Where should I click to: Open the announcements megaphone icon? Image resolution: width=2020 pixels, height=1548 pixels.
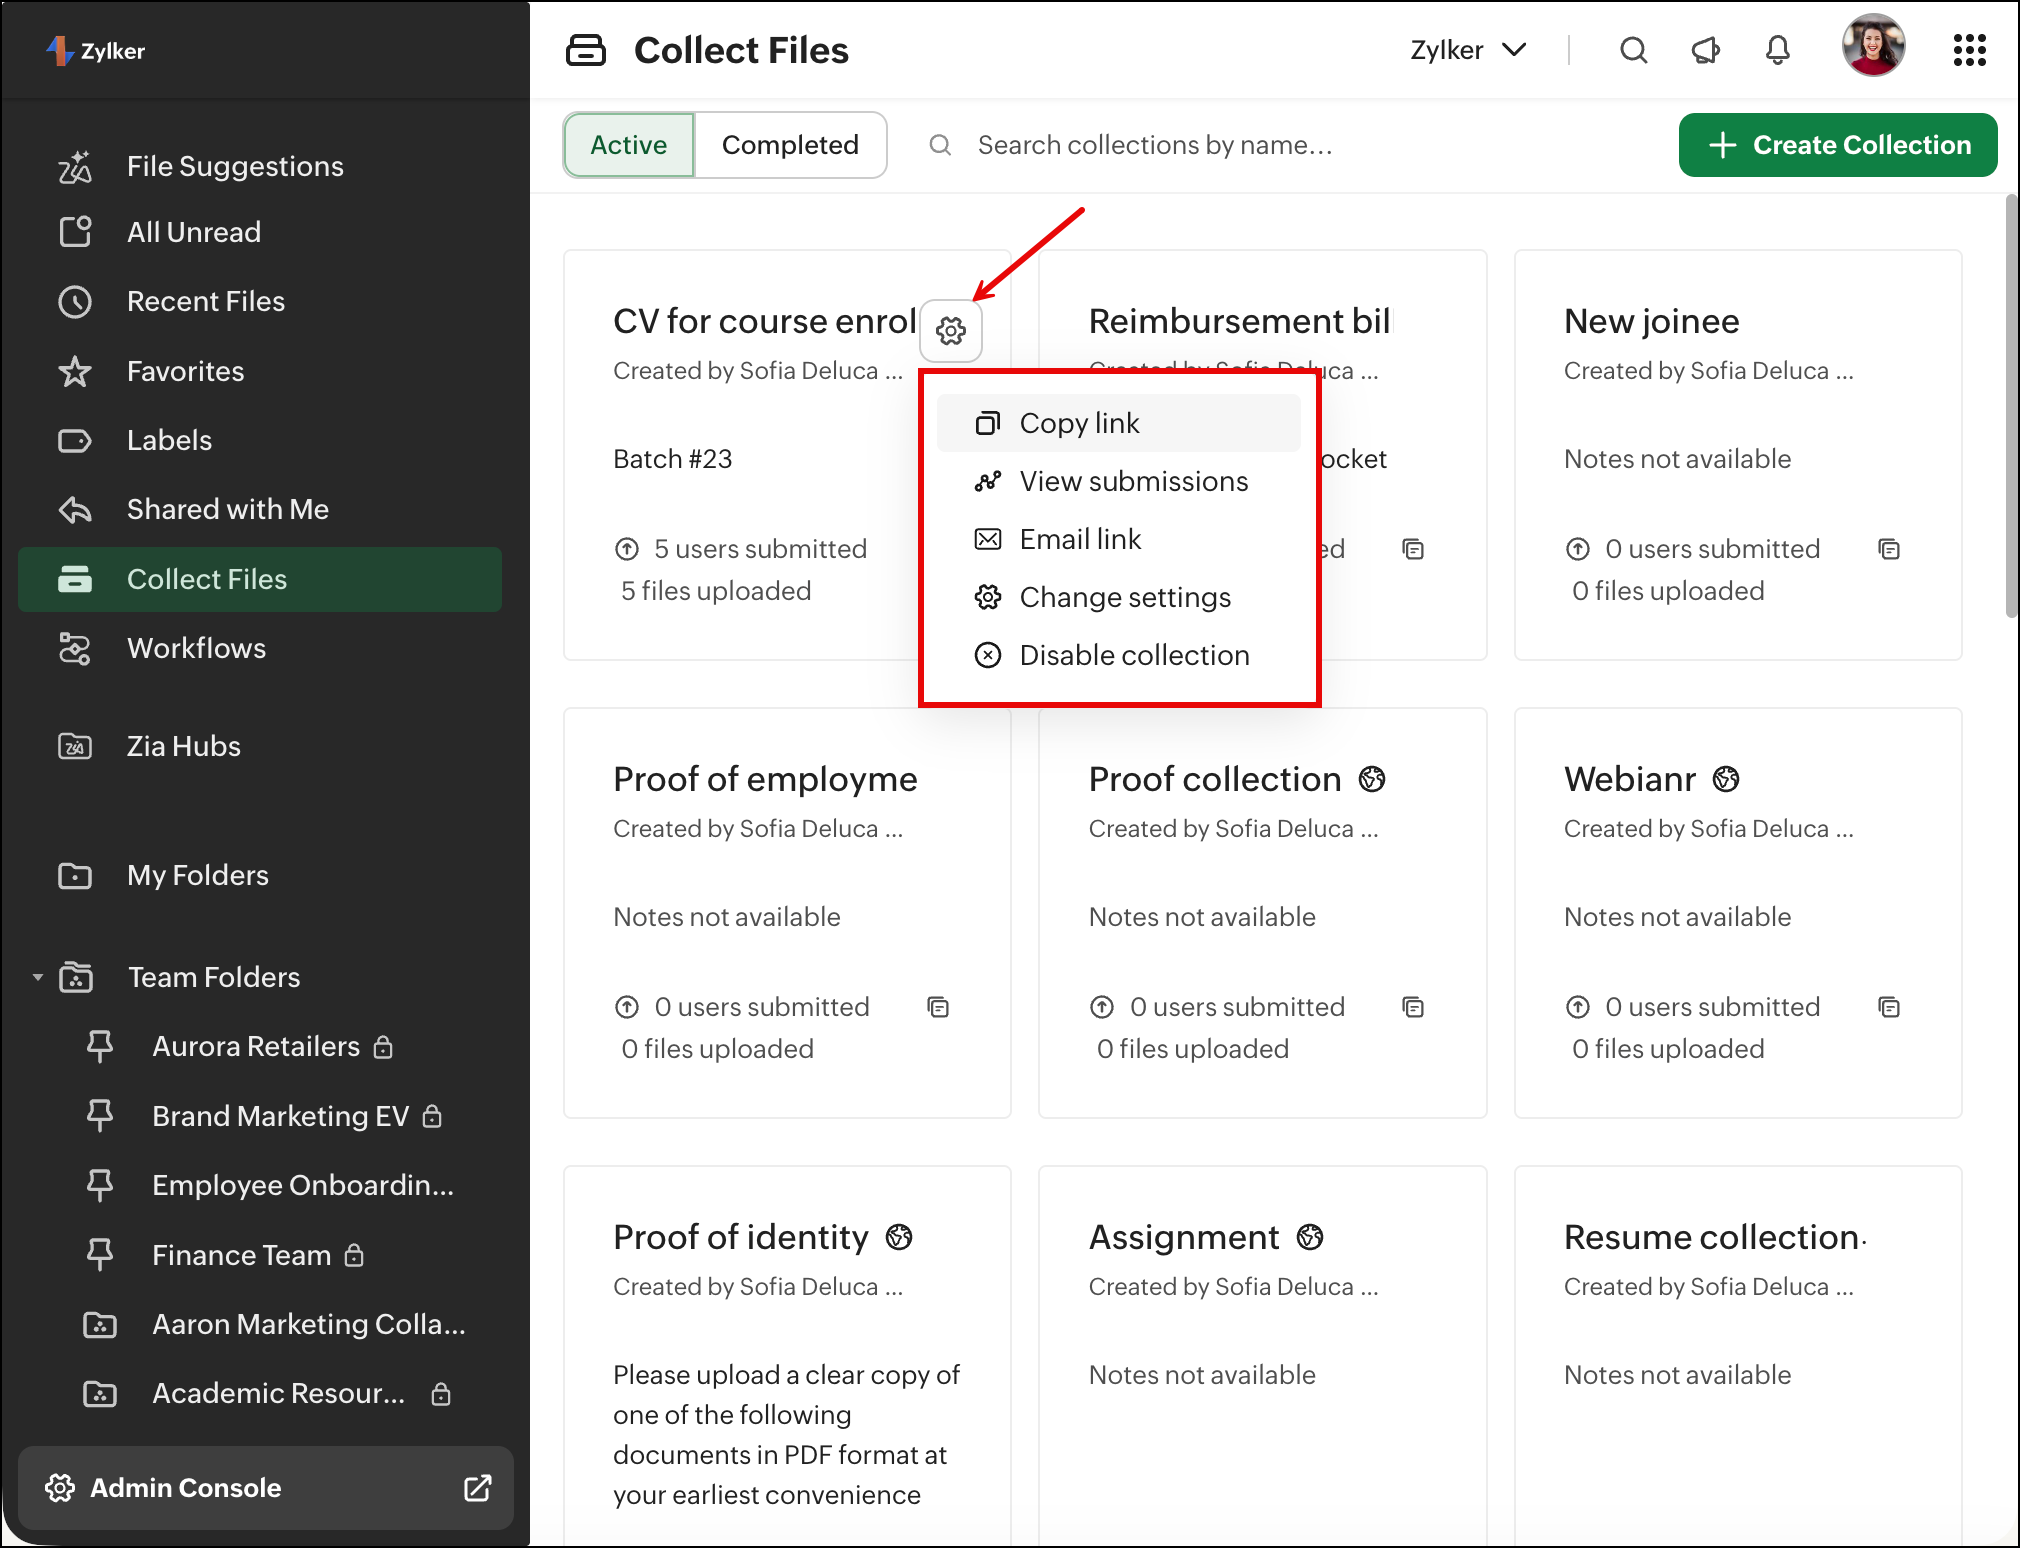[x=1705, y=50]
